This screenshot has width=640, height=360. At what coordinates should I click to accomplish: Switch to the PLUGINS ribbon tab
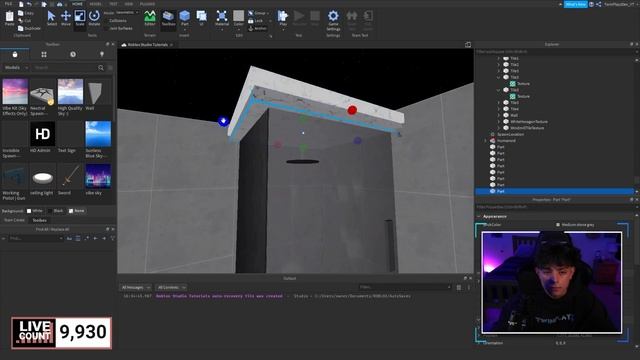coord(147,4)
